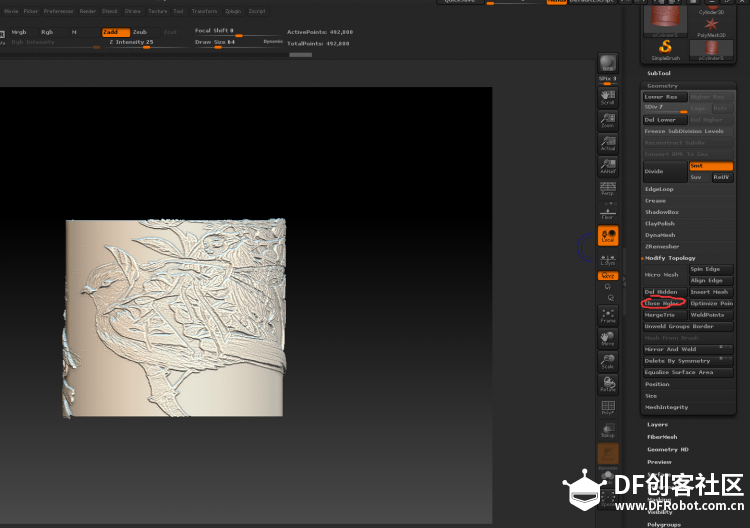Open the Movie menu
The image size is (750, 528).
click(11, 11)
